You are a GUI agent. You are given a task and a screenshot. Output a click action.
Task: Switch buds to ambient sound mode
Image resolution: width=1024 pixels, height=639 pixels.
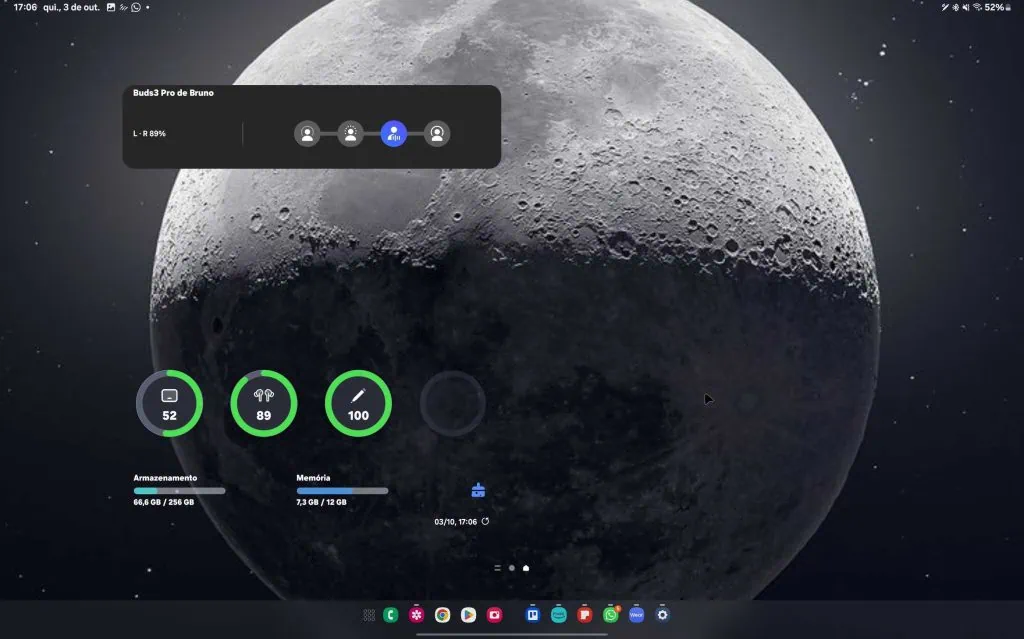point(350,134)
